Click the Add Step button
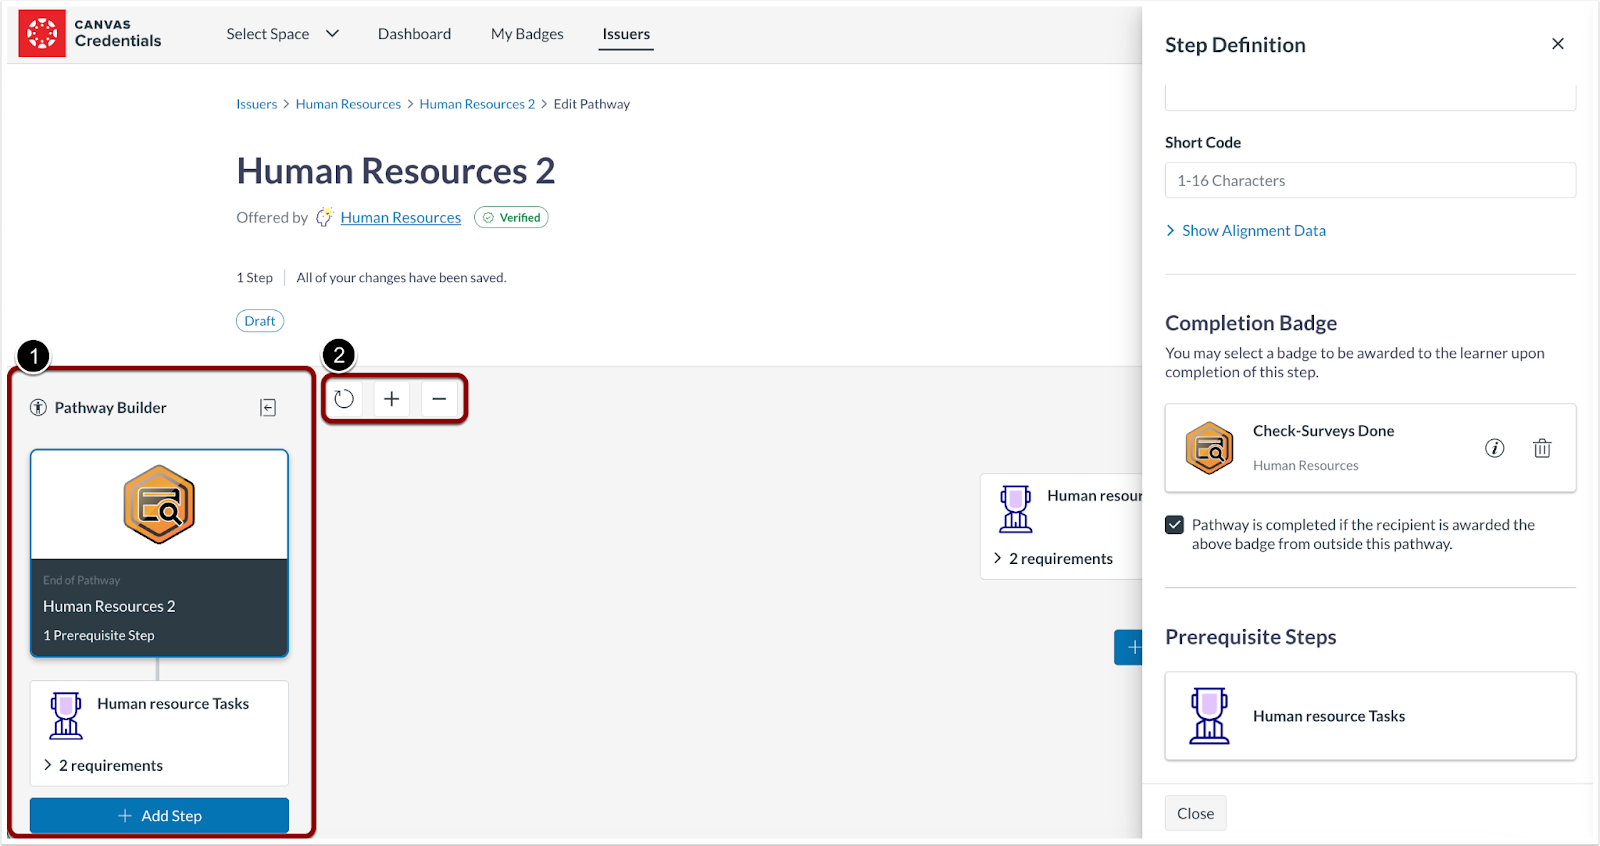The width and height of the screenshot is (1600, 846). pos(159,815)
